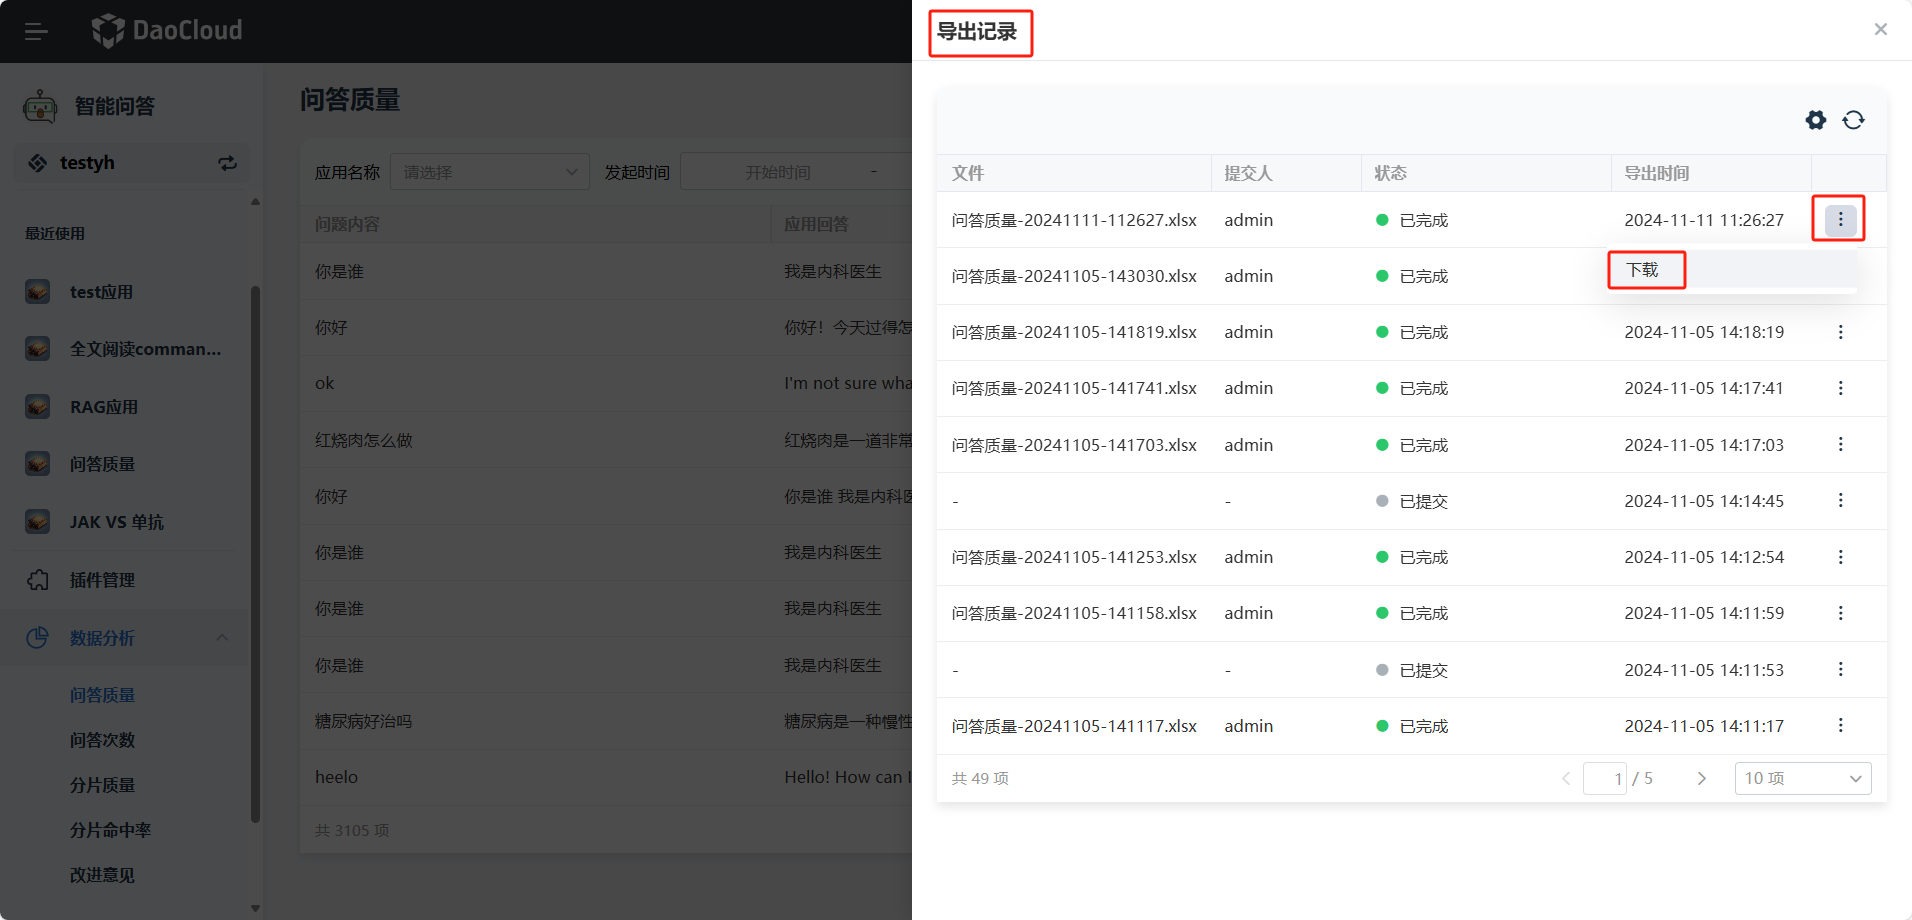Switch workspace using testyh swap icon
1912x920 pixels.
(227, 163)
